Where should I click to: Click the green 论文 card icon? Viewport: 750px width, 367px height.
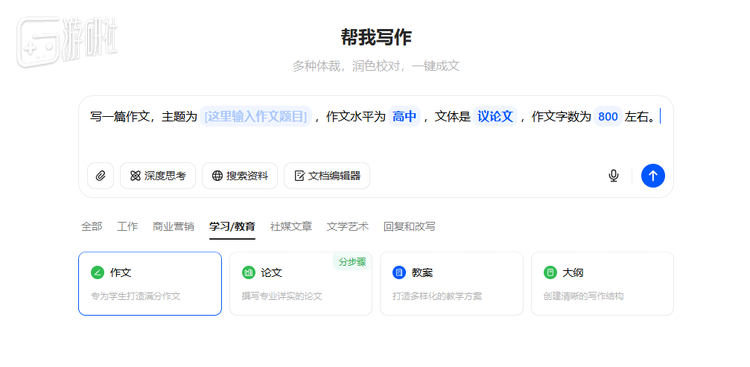click(x=249, y=273)
